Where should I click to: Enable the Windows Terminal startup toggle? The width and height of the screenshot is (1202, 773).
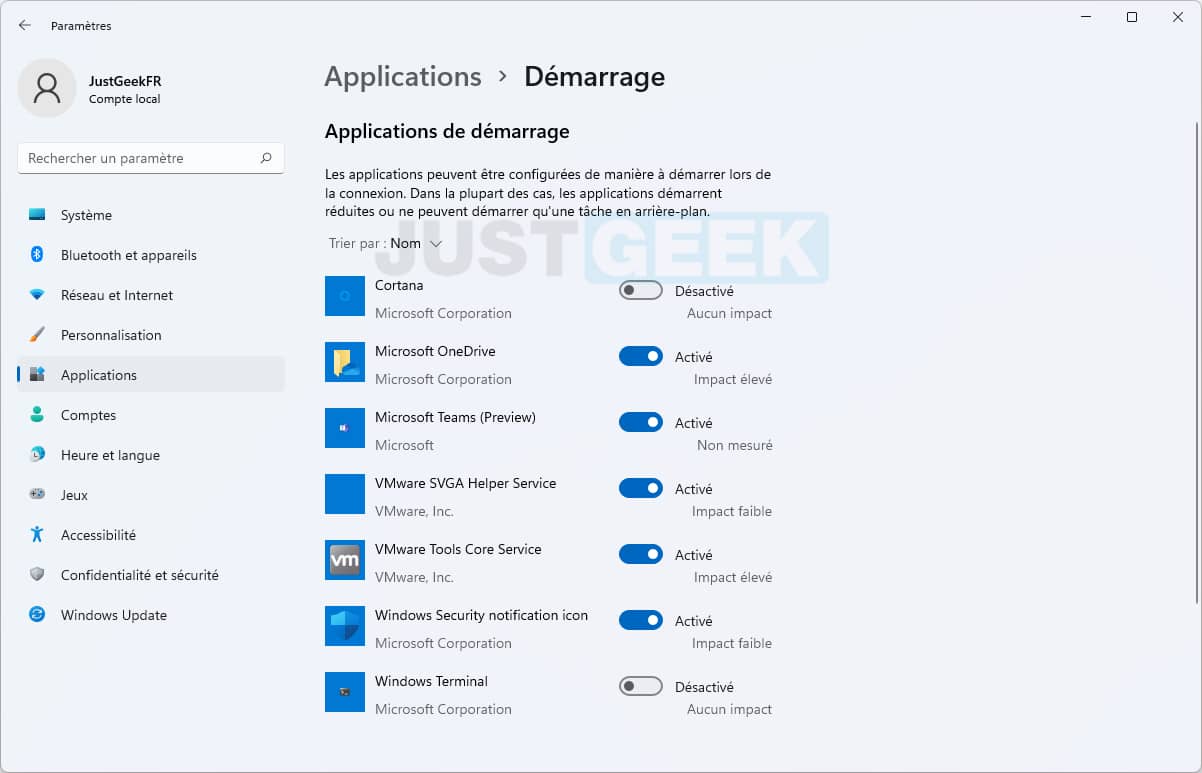point(641,686)
